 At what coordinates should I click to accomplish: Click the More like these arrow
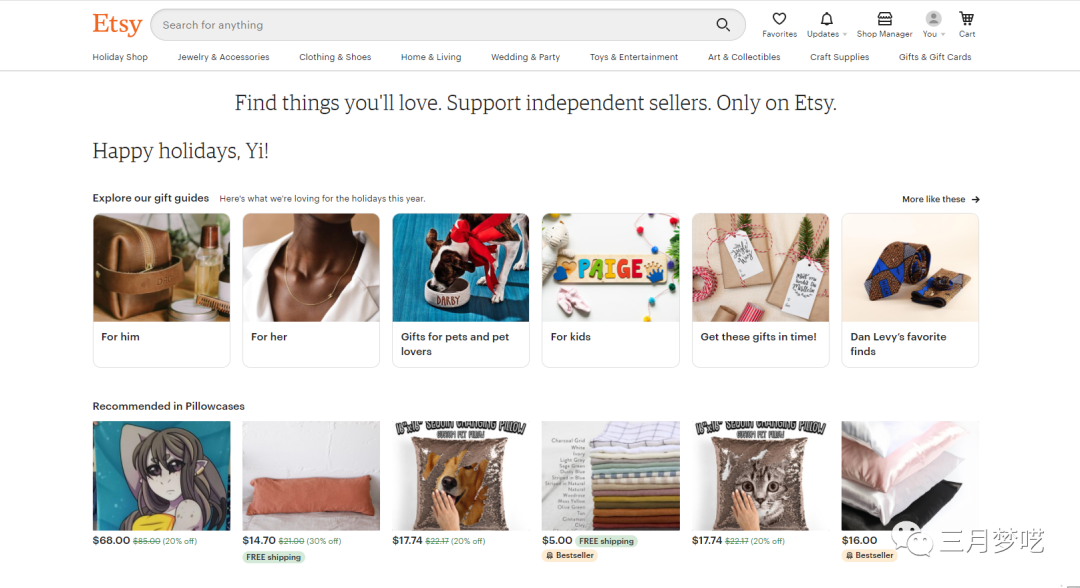[x=975, y=199]
